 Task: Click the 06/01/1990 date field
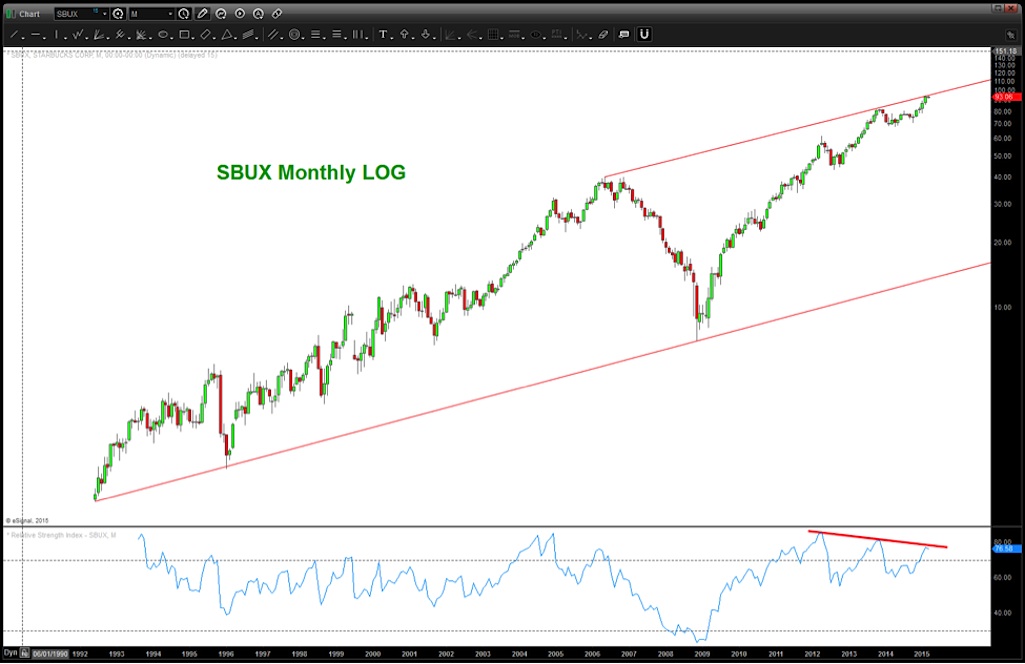point(50,654)
